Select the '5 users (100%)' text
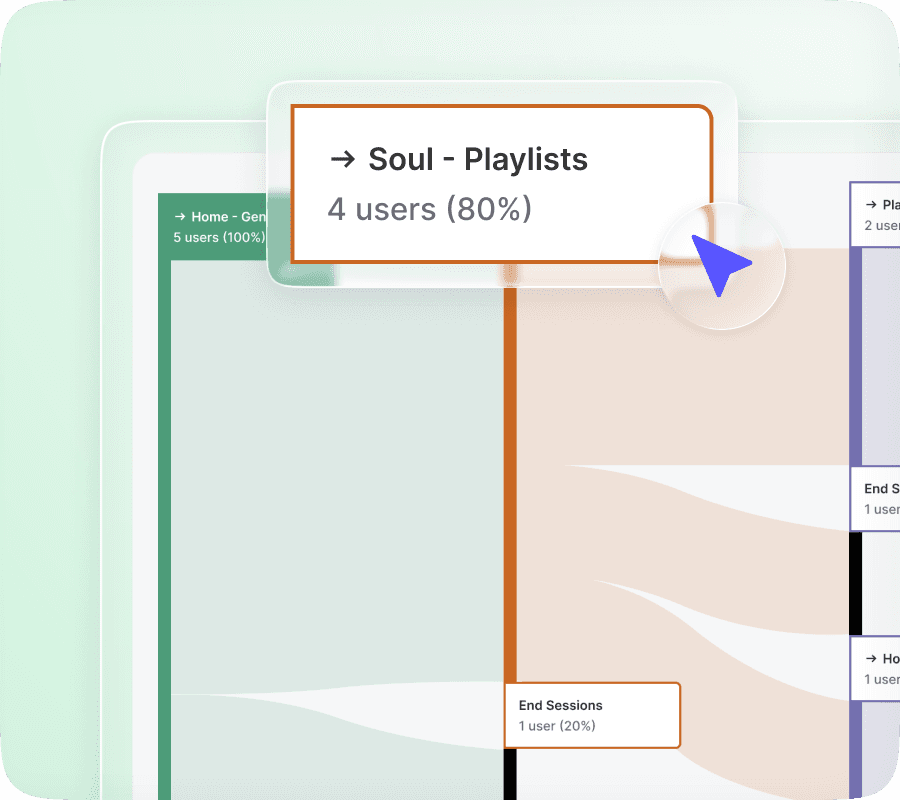900x800 pixels. pos(219,238)
